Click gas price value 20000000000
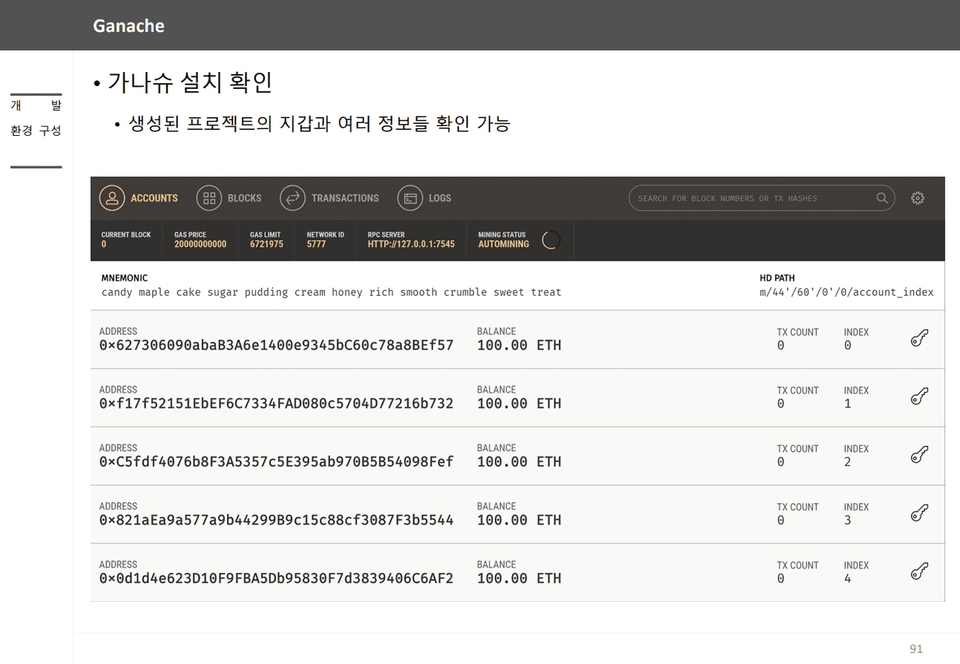 (x=200, y=244)
